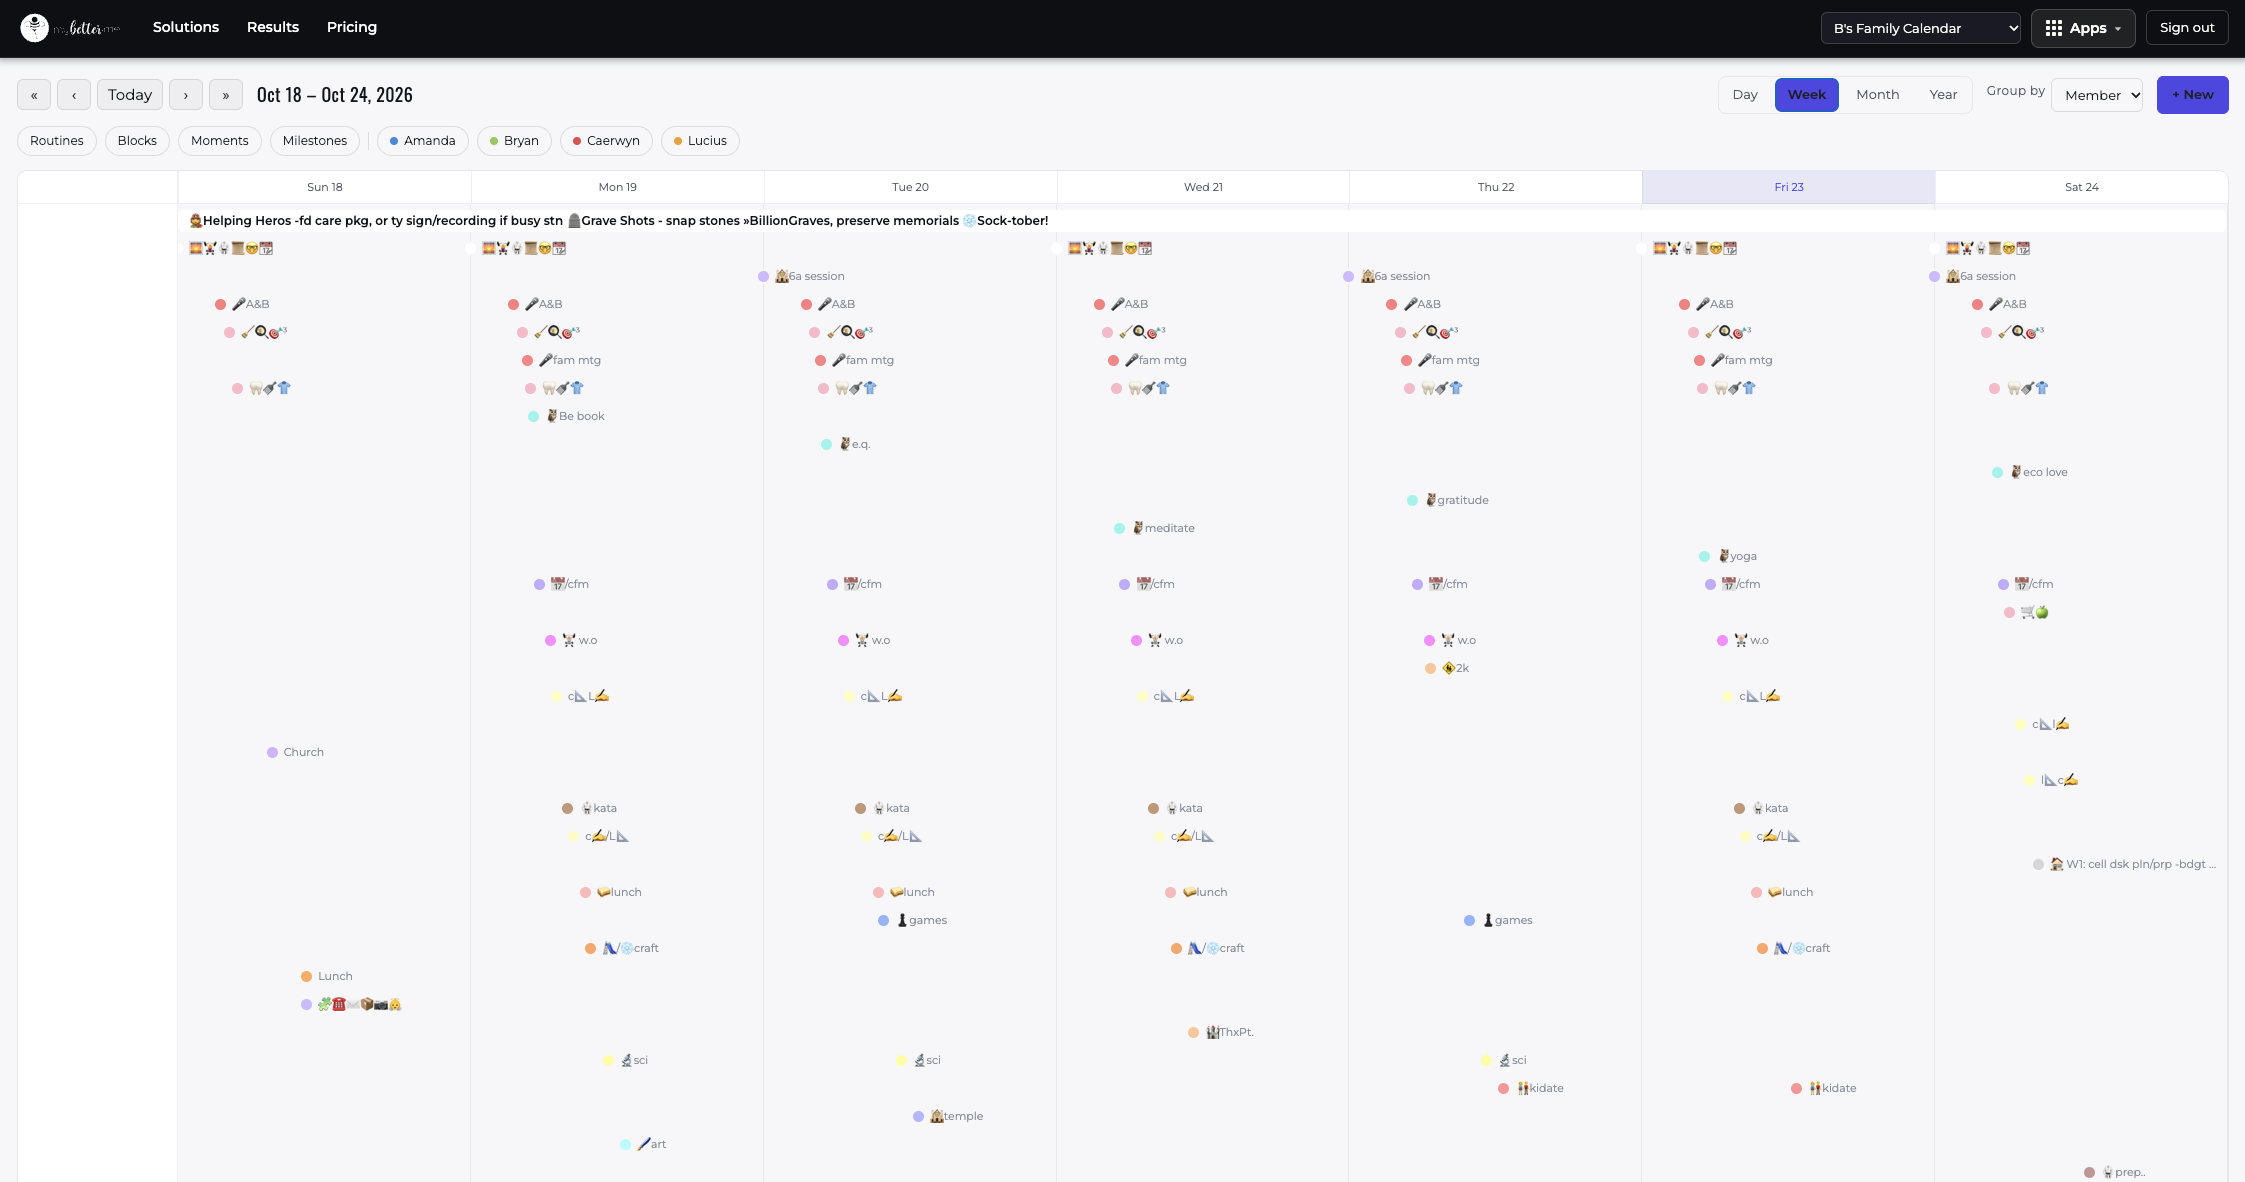Image resolution: width=2245 pixels, height=1182 pixels.
Task: Click the my better me logo
Action: click(70, 28)
